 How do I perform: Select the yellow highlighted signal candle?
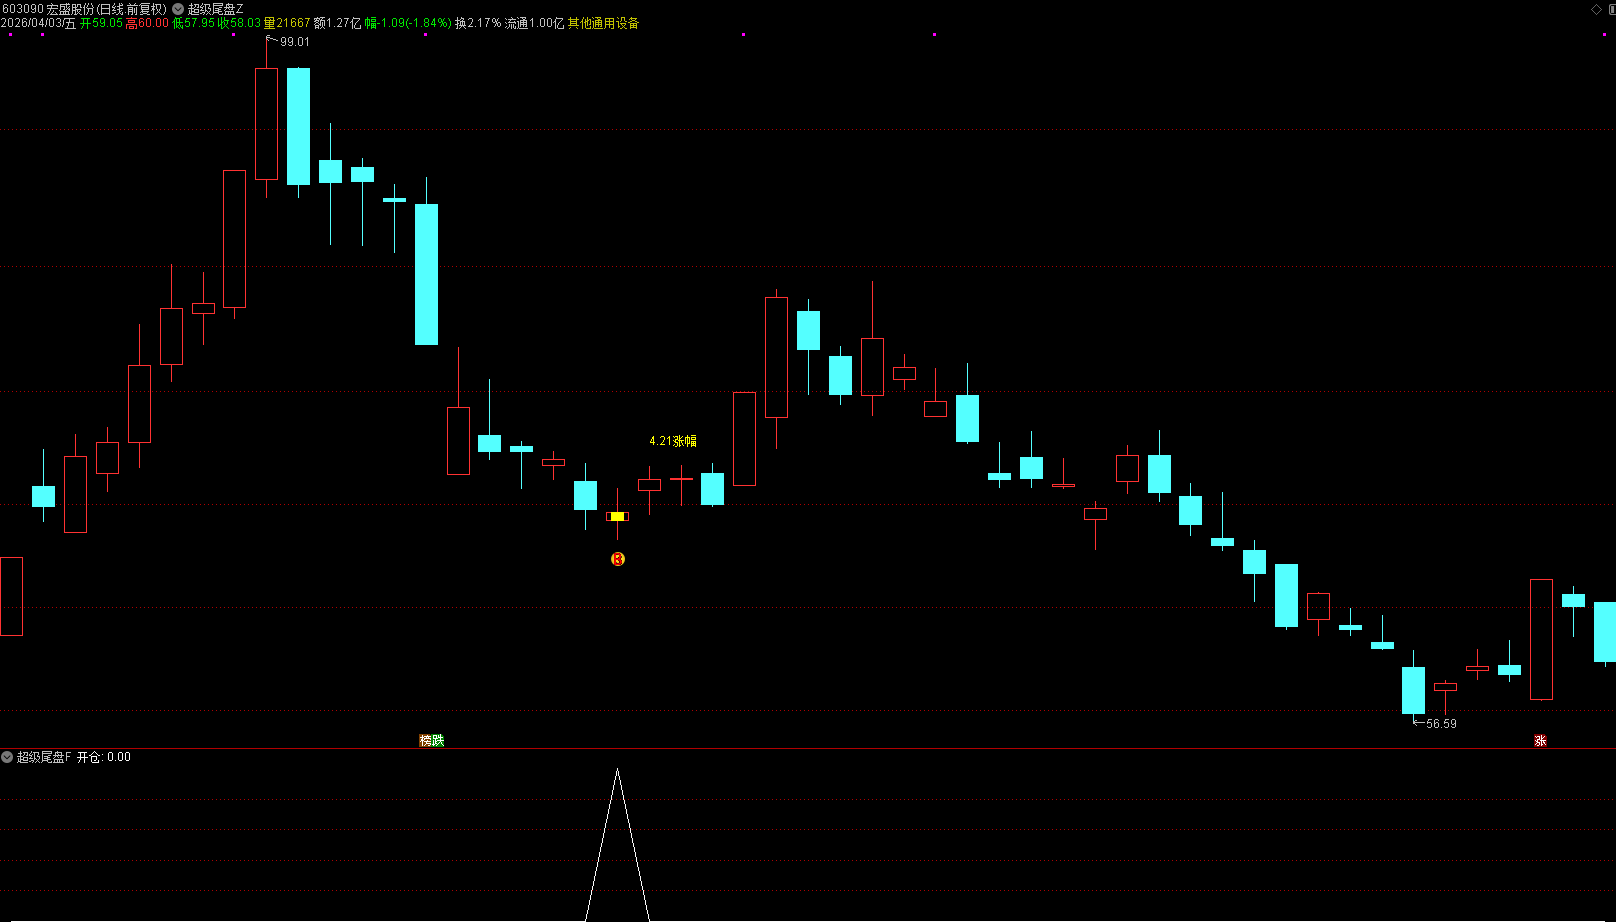coord(617,516)
